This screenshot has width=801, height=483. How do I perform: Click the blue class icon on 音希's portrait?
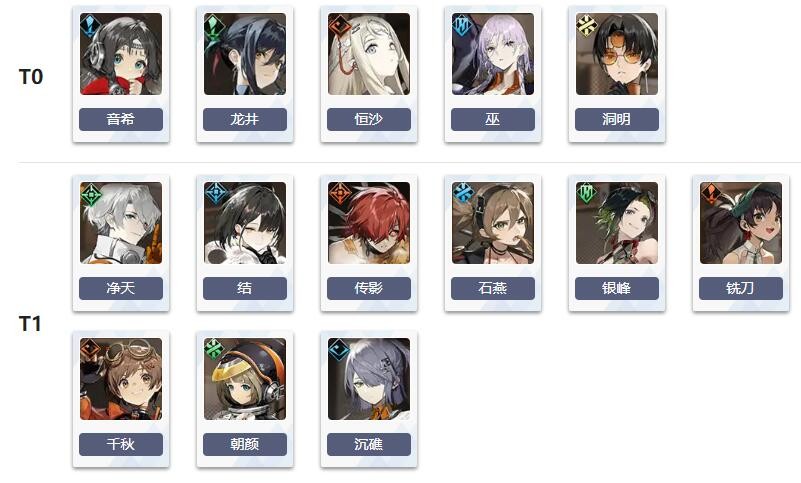pyautogui.click(x=90, y=25)
